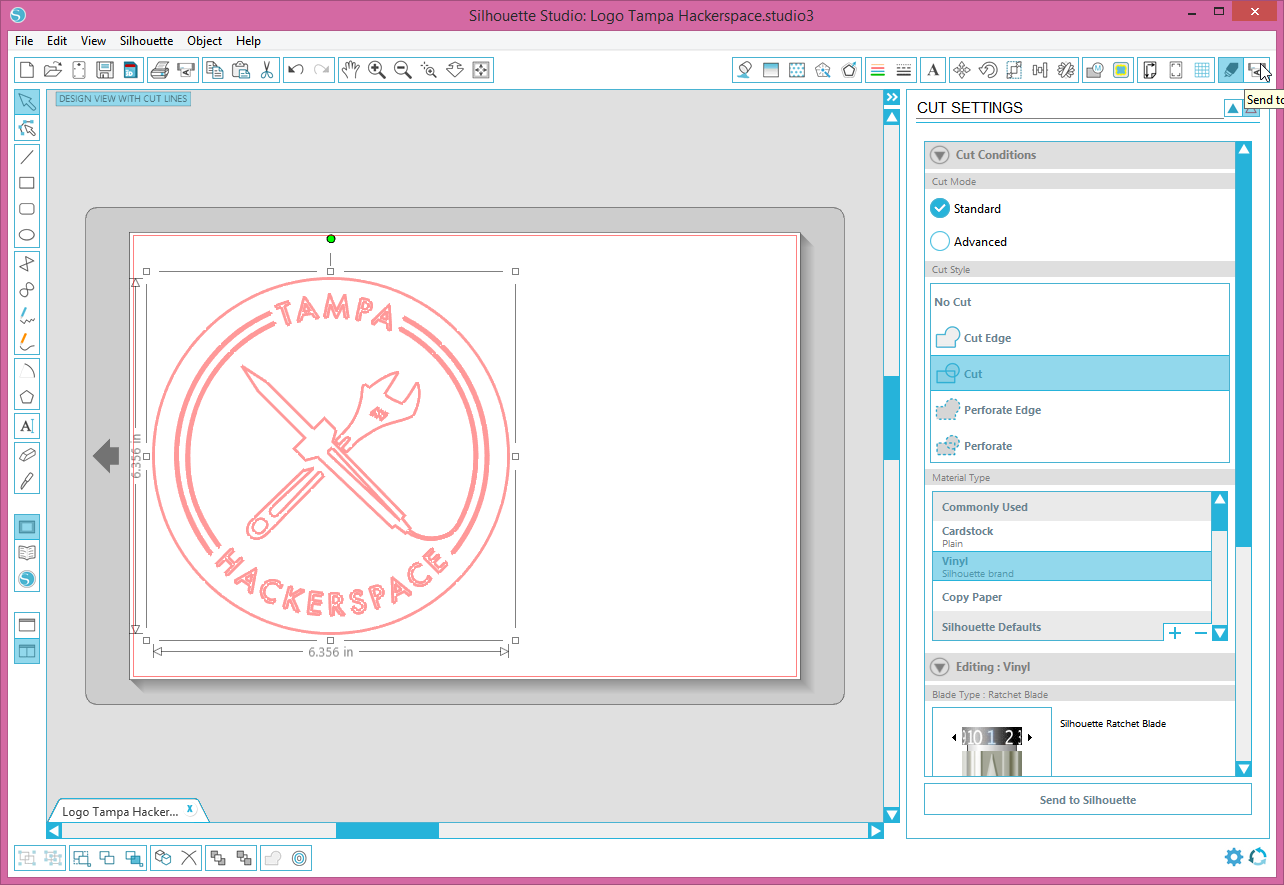The image size is (1284, 885).
Task: Open the Trace panel icon
Action: tap(1121, 70)
